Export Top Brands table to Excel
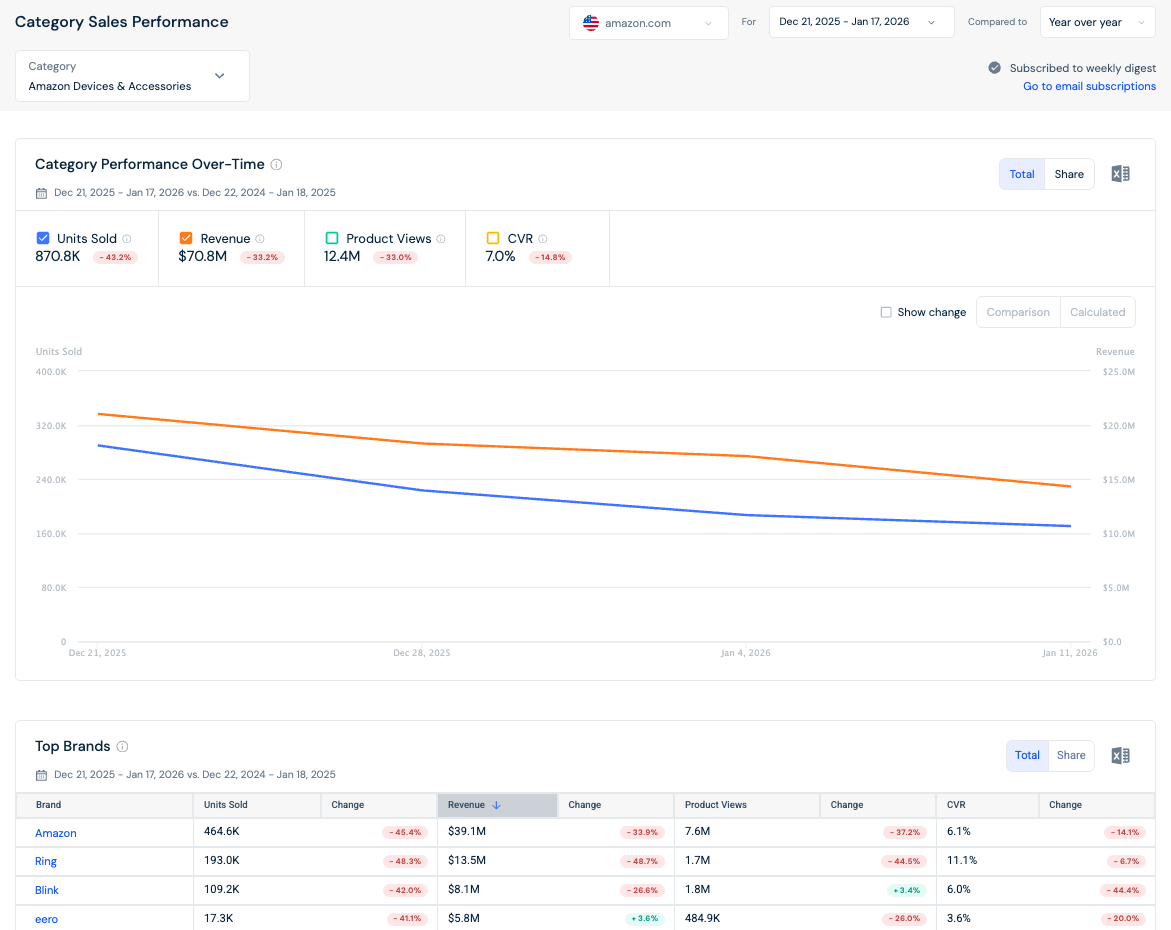This screenshot has height=930, width=1171. coord(1120,755)
